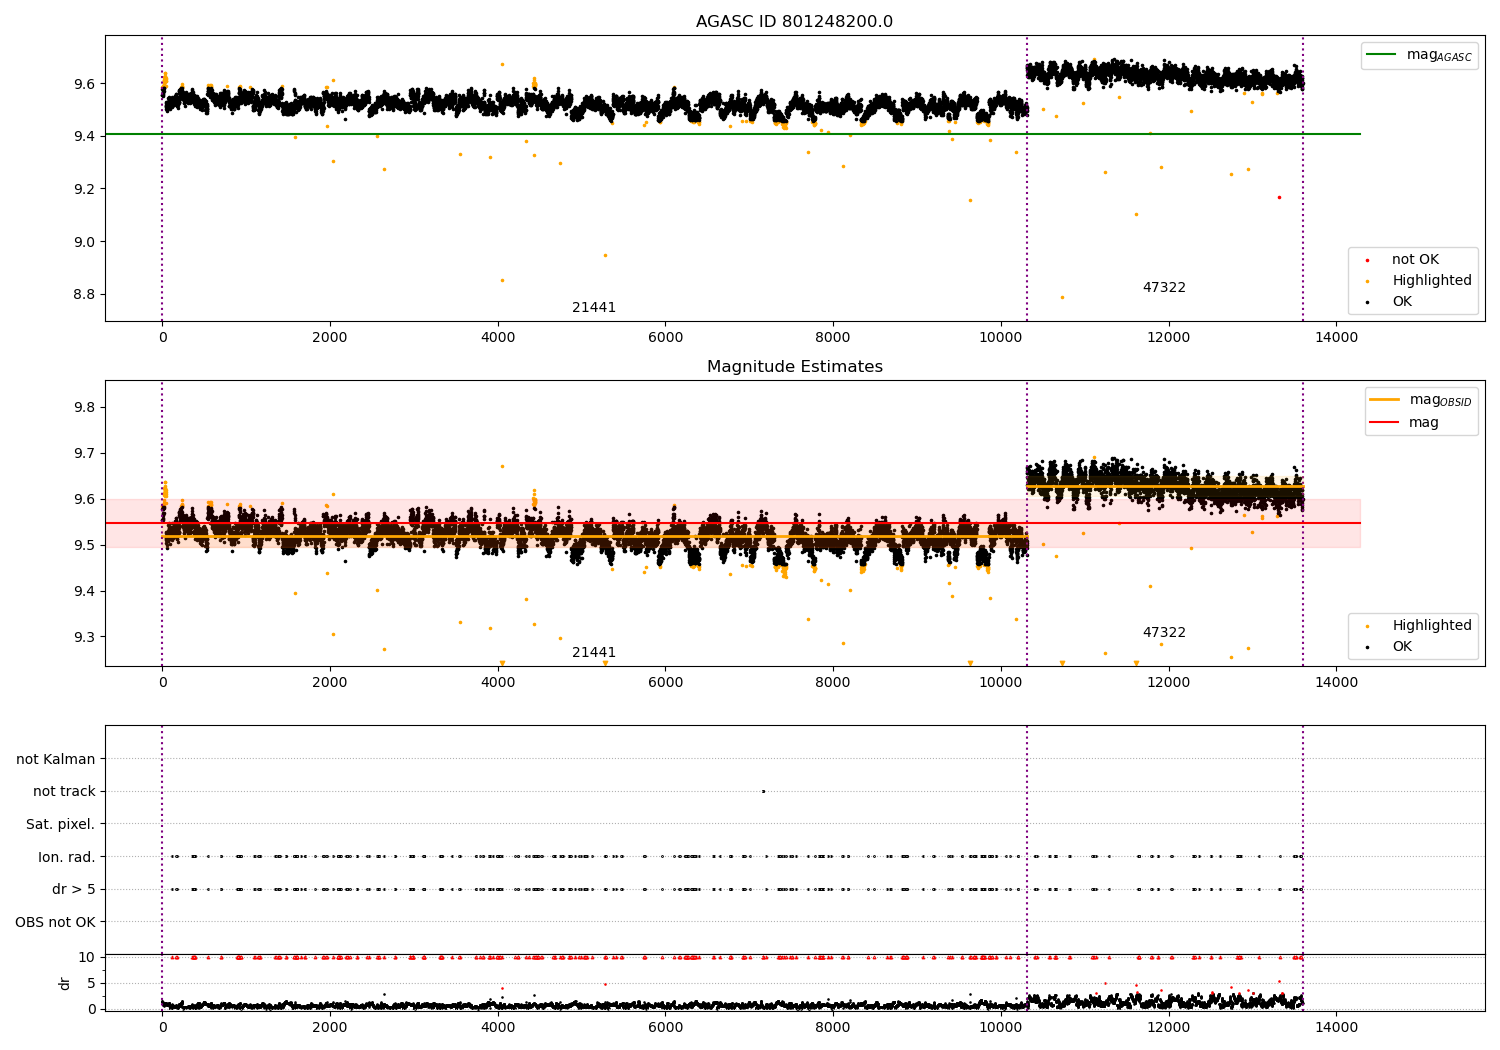Click "OK" in the middle plot legend
Image resolution: width=1500 pixels, height=1050 pixels.
click(1402, 647)
